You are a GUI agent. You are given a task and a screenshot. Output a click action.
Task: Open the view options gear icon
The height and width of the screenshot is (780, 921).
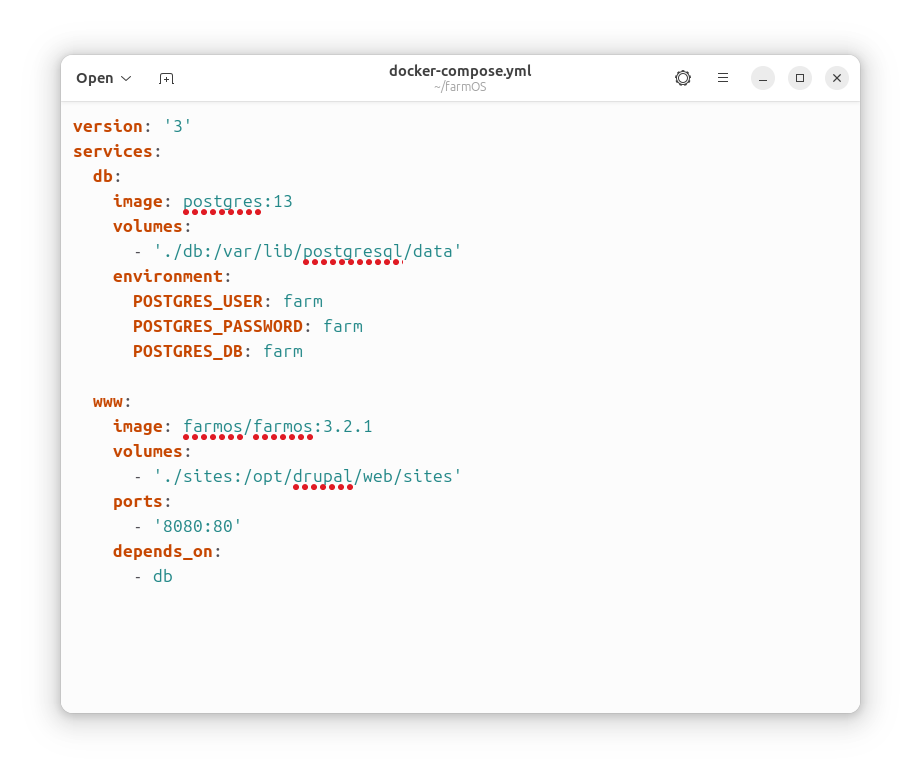pos(683,78)
